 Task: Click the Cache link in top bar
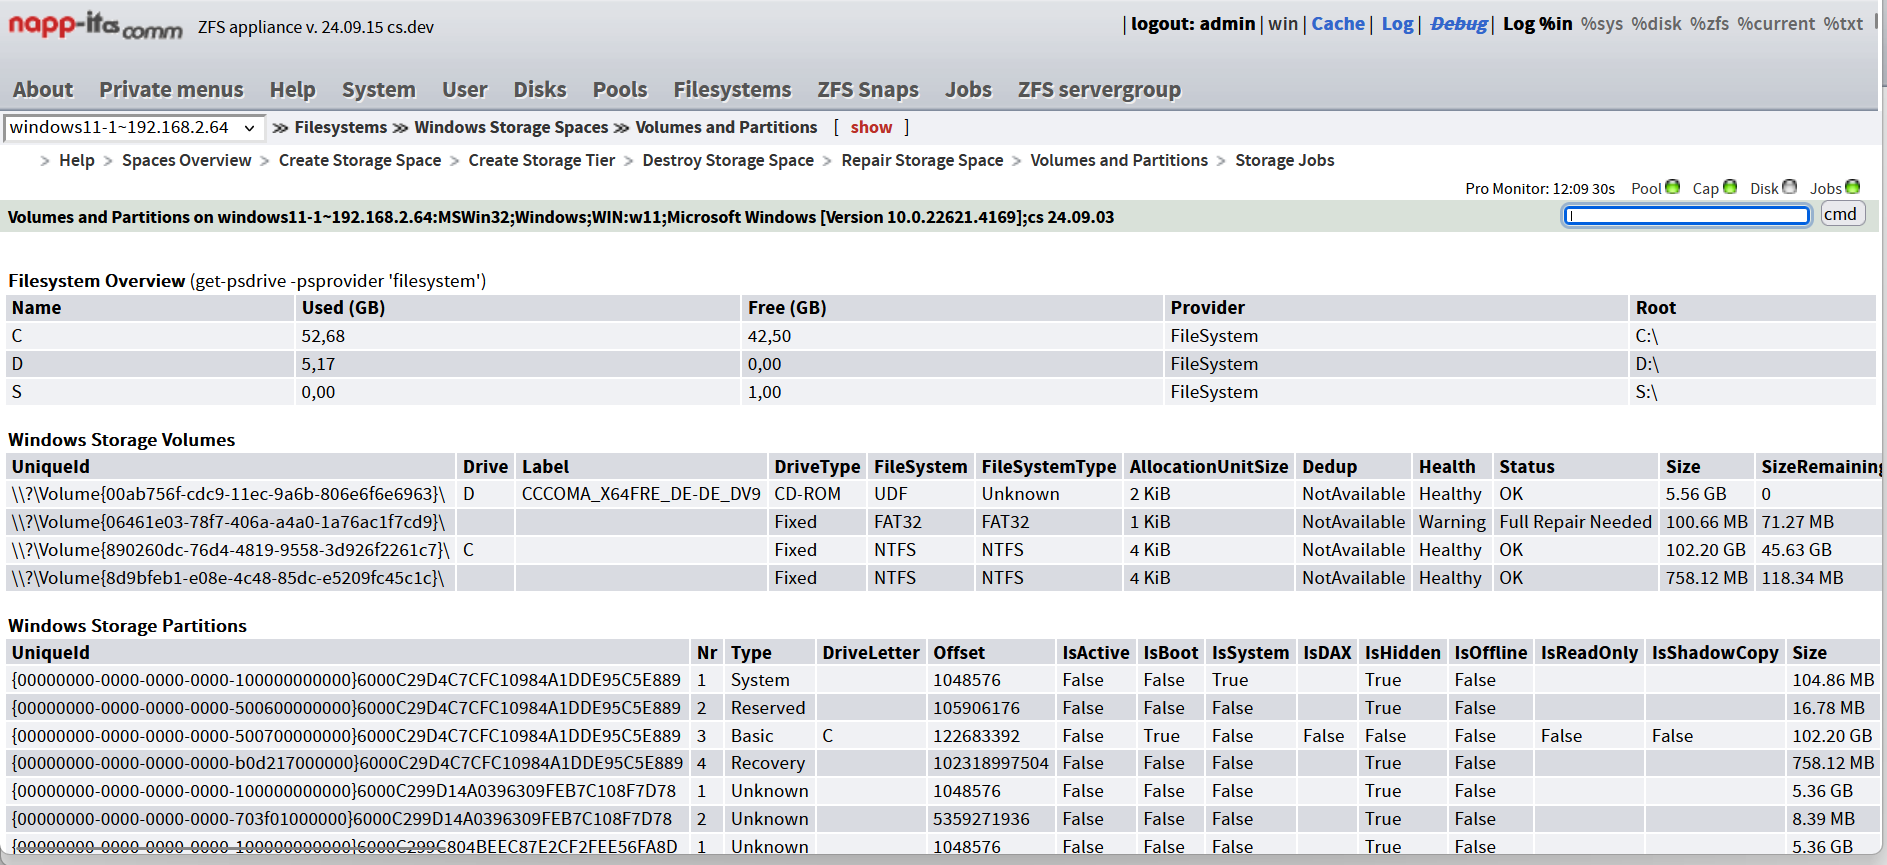pos(1338,24)
